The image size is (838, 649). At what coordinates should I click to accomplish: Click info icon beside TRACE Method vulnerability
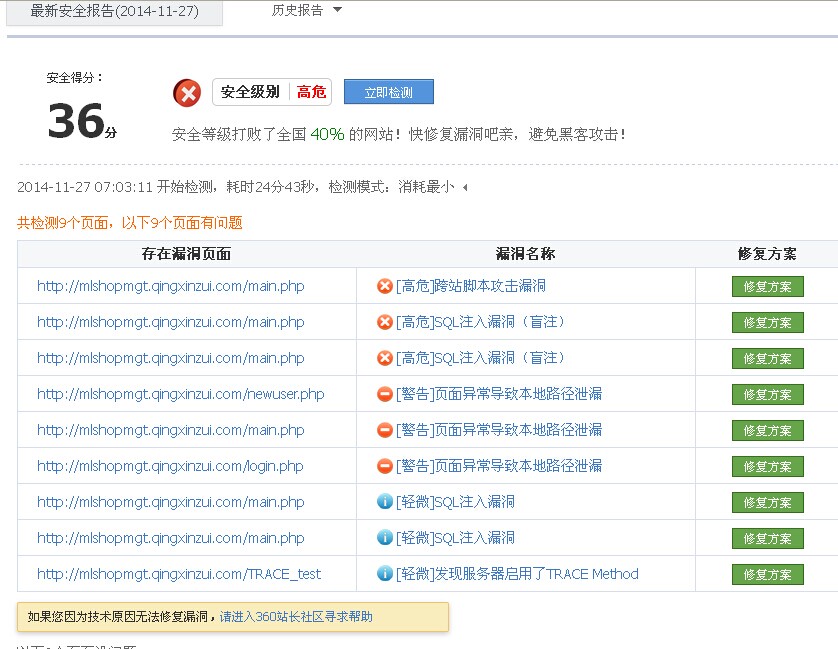pos(385,574)
